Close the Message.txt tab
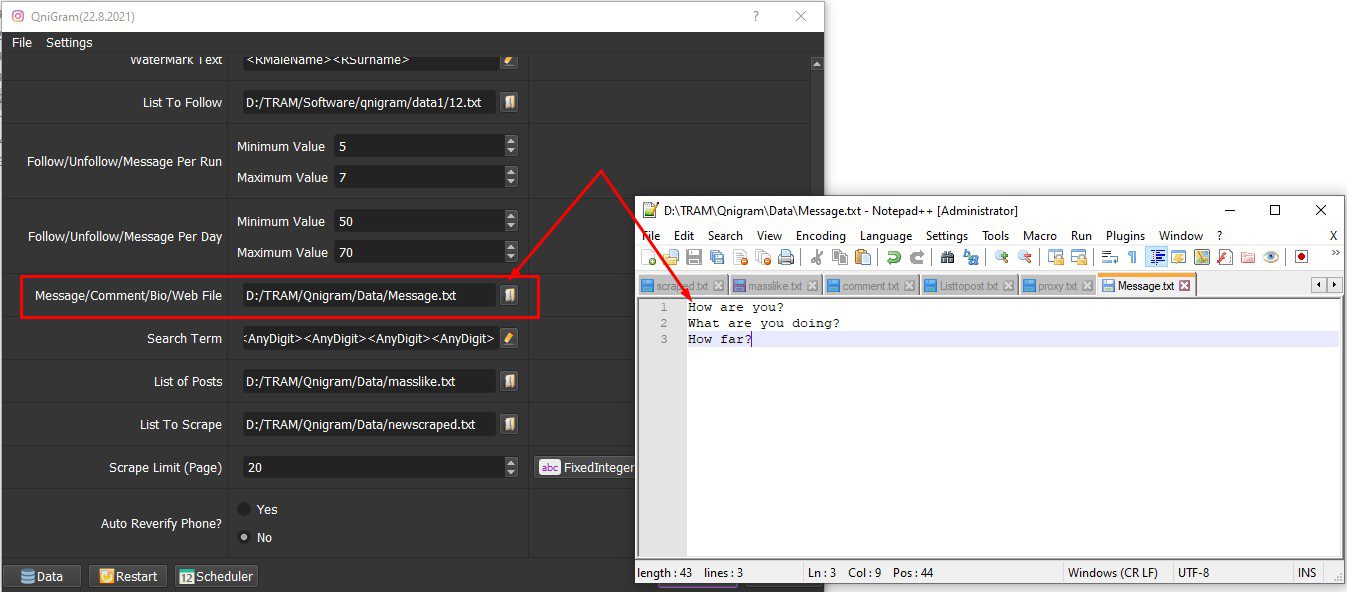This screenshot has height=592, width=1347. (x=1185, y=286)
